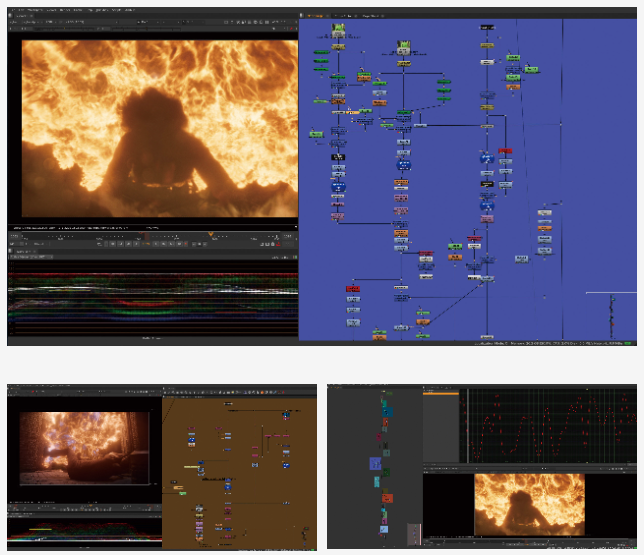Open the scope type dropdown above the waveform

point(32,257)
